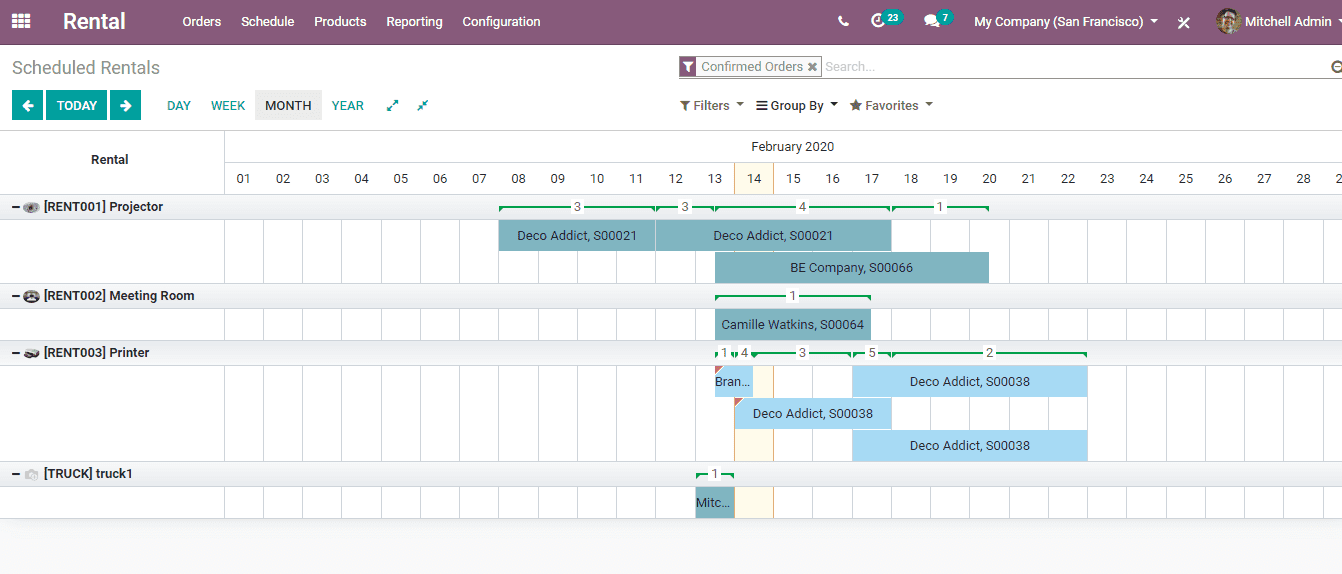Expand all rows arrows icon

(x=393, y=105)
